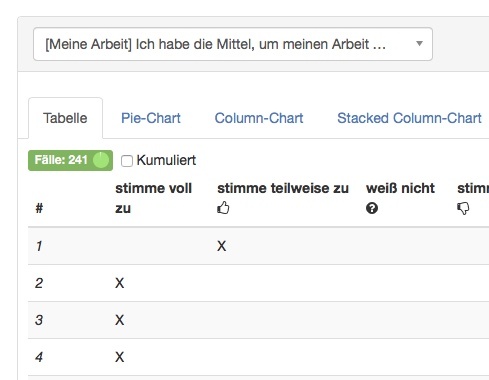The width and height of the screenshot is (489, 380).
Task: Click the thumbs-down icon in the header
Action: pos(463,208)
